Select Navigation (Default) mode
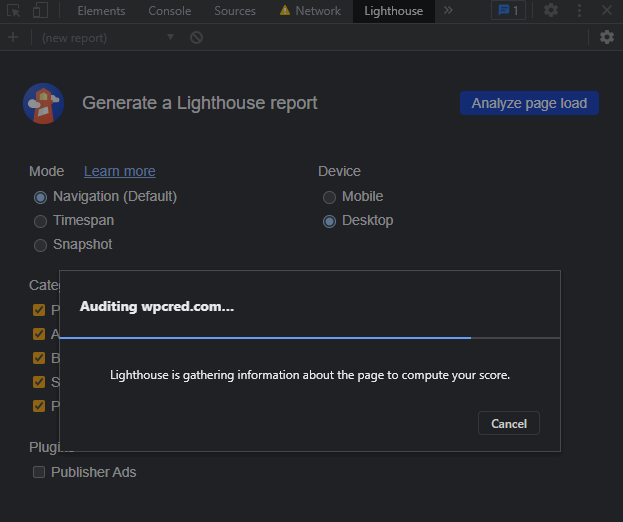The width and height of the screenshot is (623, 522). coord(105,197)
